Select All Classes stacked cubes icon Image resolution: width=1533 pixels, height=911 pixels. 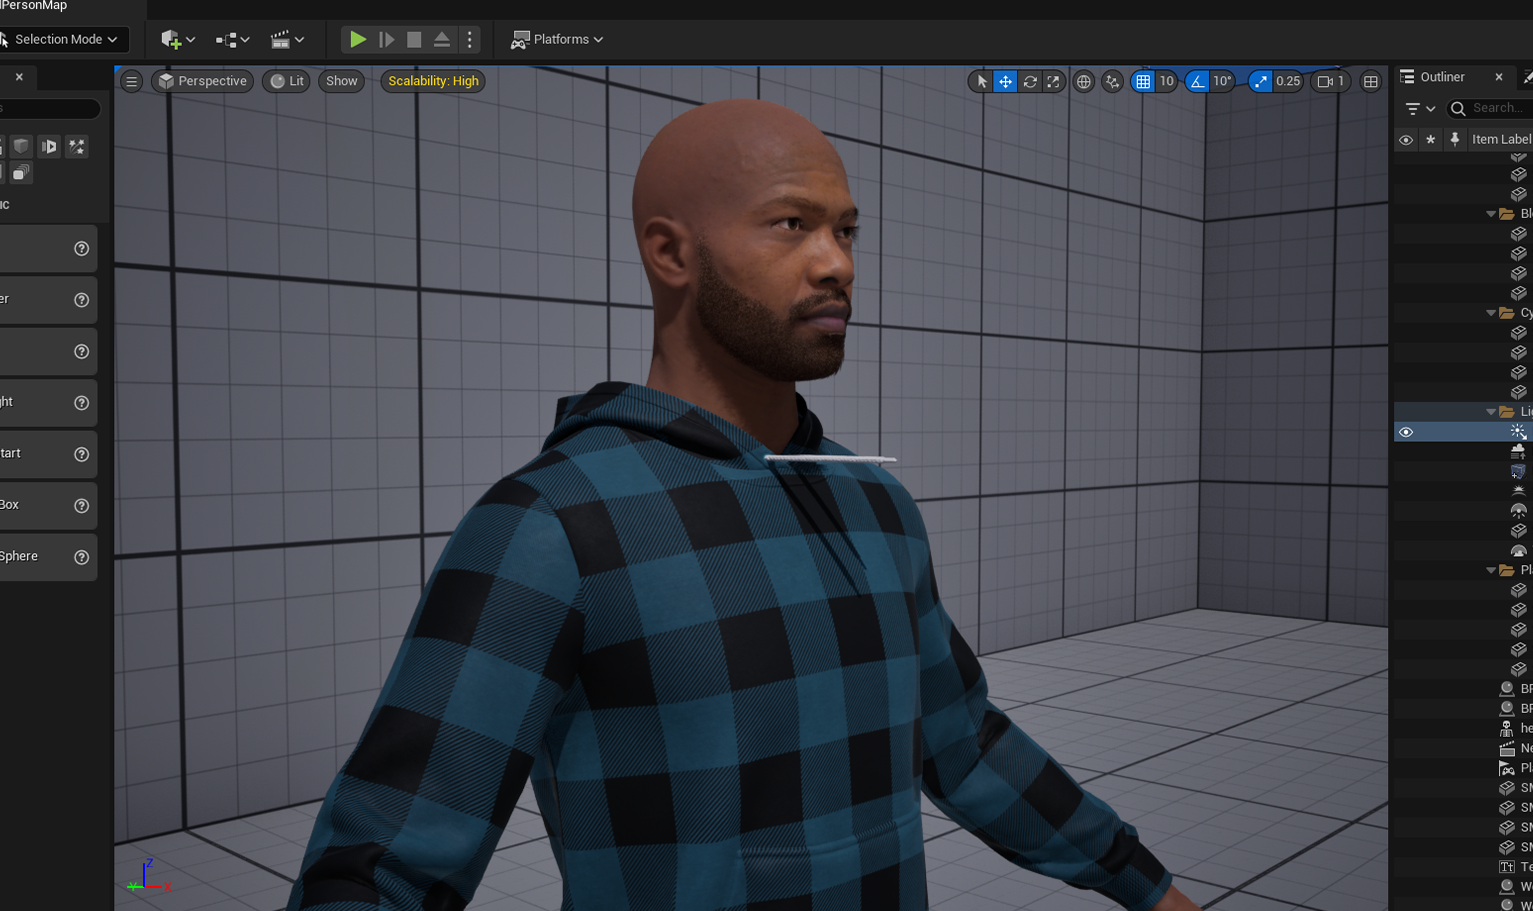(x=21, y=173)
